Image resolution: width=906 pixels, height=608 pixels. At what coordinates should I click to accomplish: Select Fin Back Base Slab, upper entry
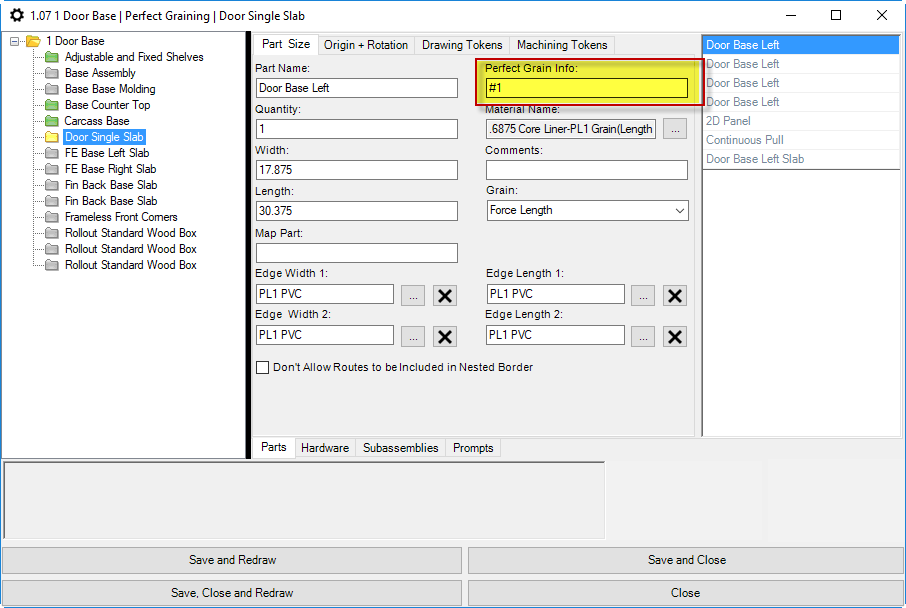(x=111, y=185)
